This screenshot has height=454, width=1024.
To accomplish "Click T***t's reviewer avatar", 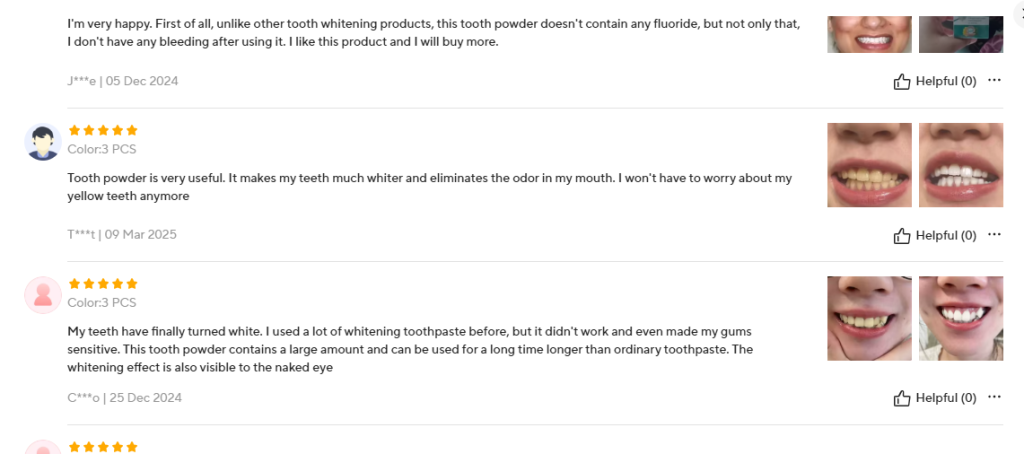I will [x=43, y=142].
